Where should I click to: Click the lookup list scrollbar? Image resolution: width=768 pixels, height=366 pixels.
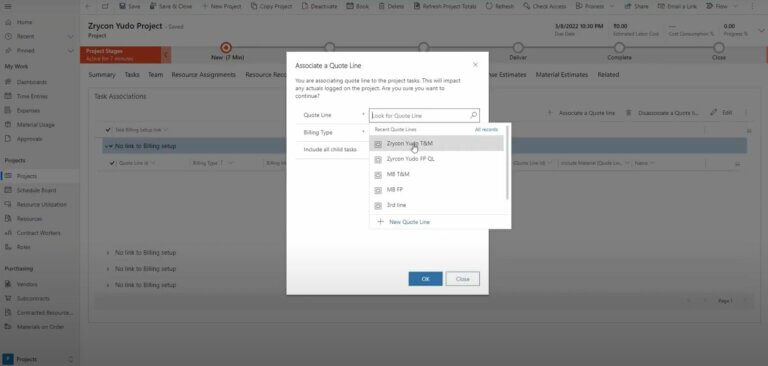click(x=507, y=163)
